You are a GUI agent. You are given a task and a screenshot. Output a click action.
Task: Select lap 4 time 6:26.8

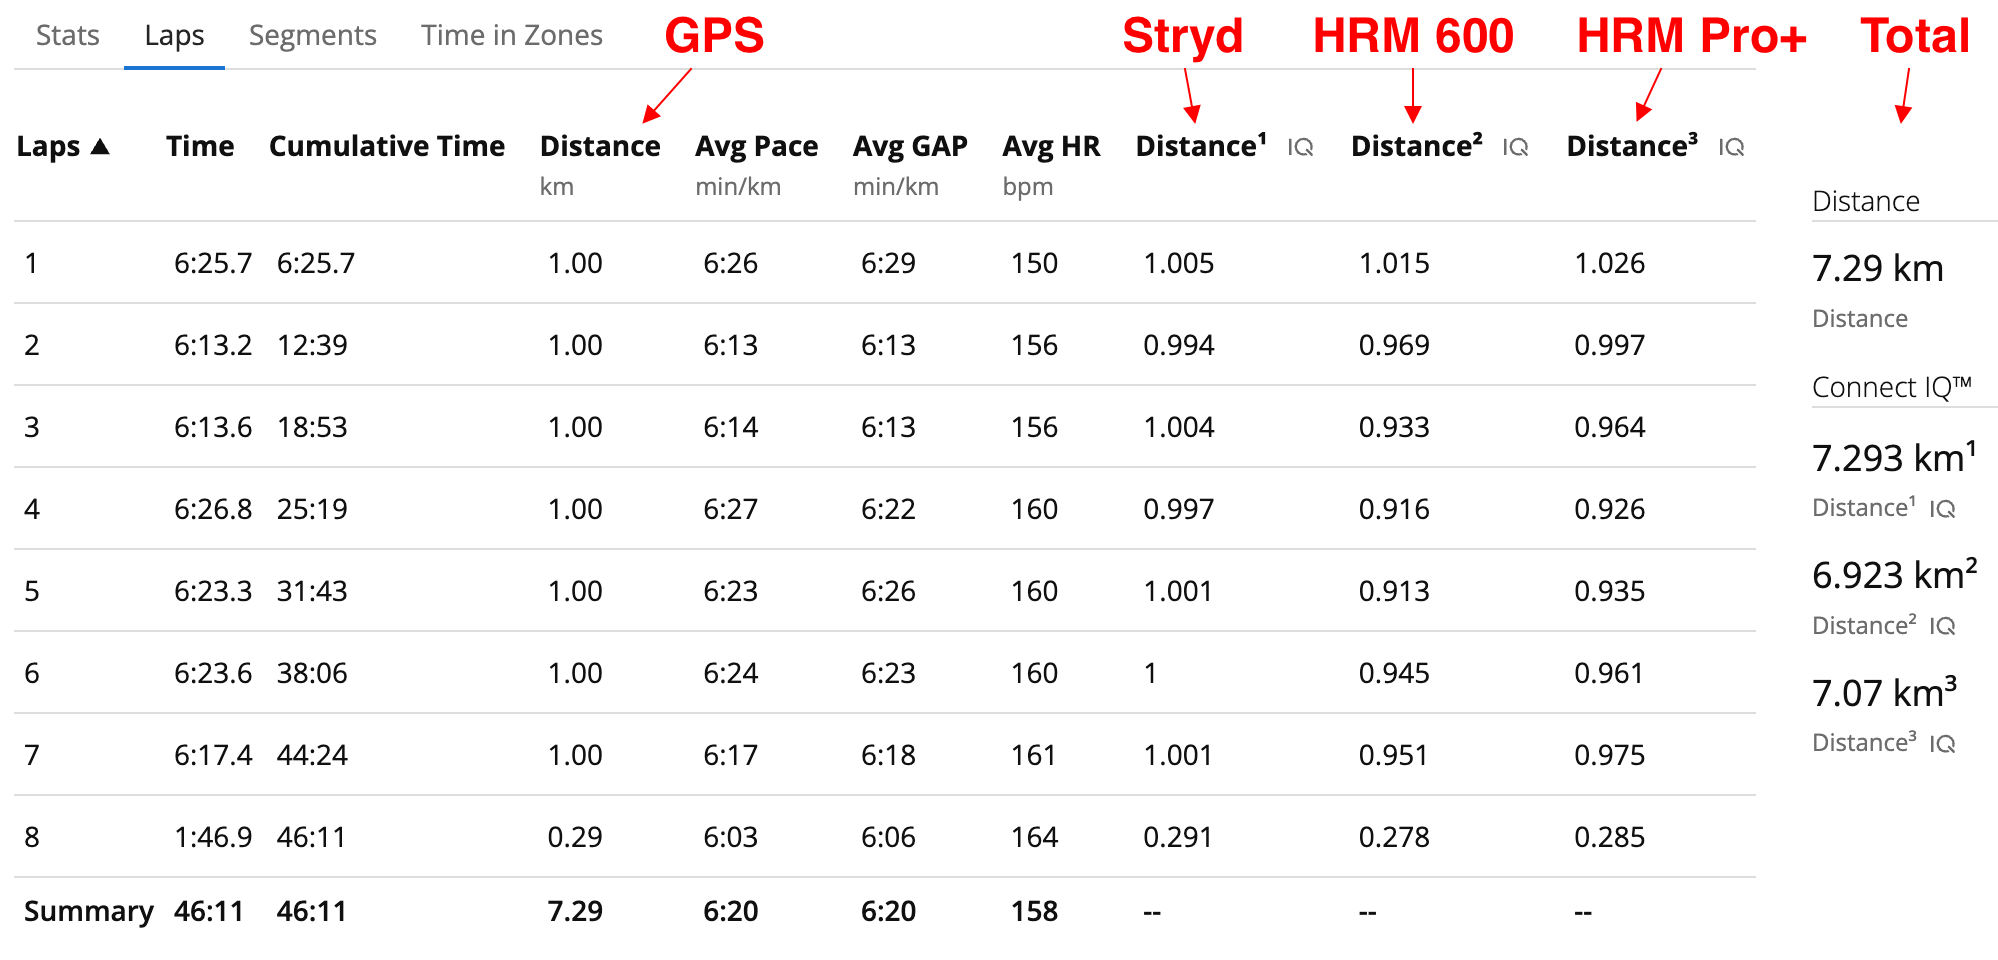click(x=213, y=509)
